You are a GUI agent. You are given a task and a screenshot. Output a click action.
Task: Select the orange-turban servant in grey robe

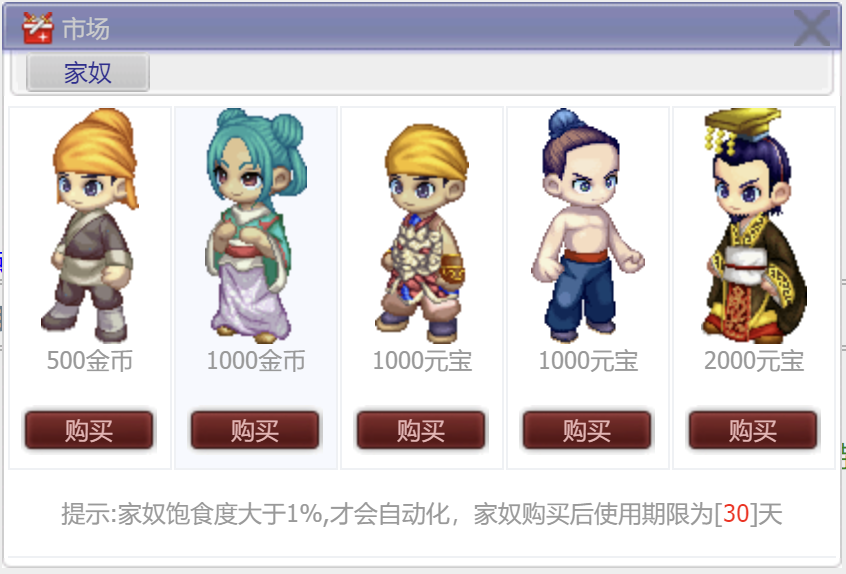90,226
